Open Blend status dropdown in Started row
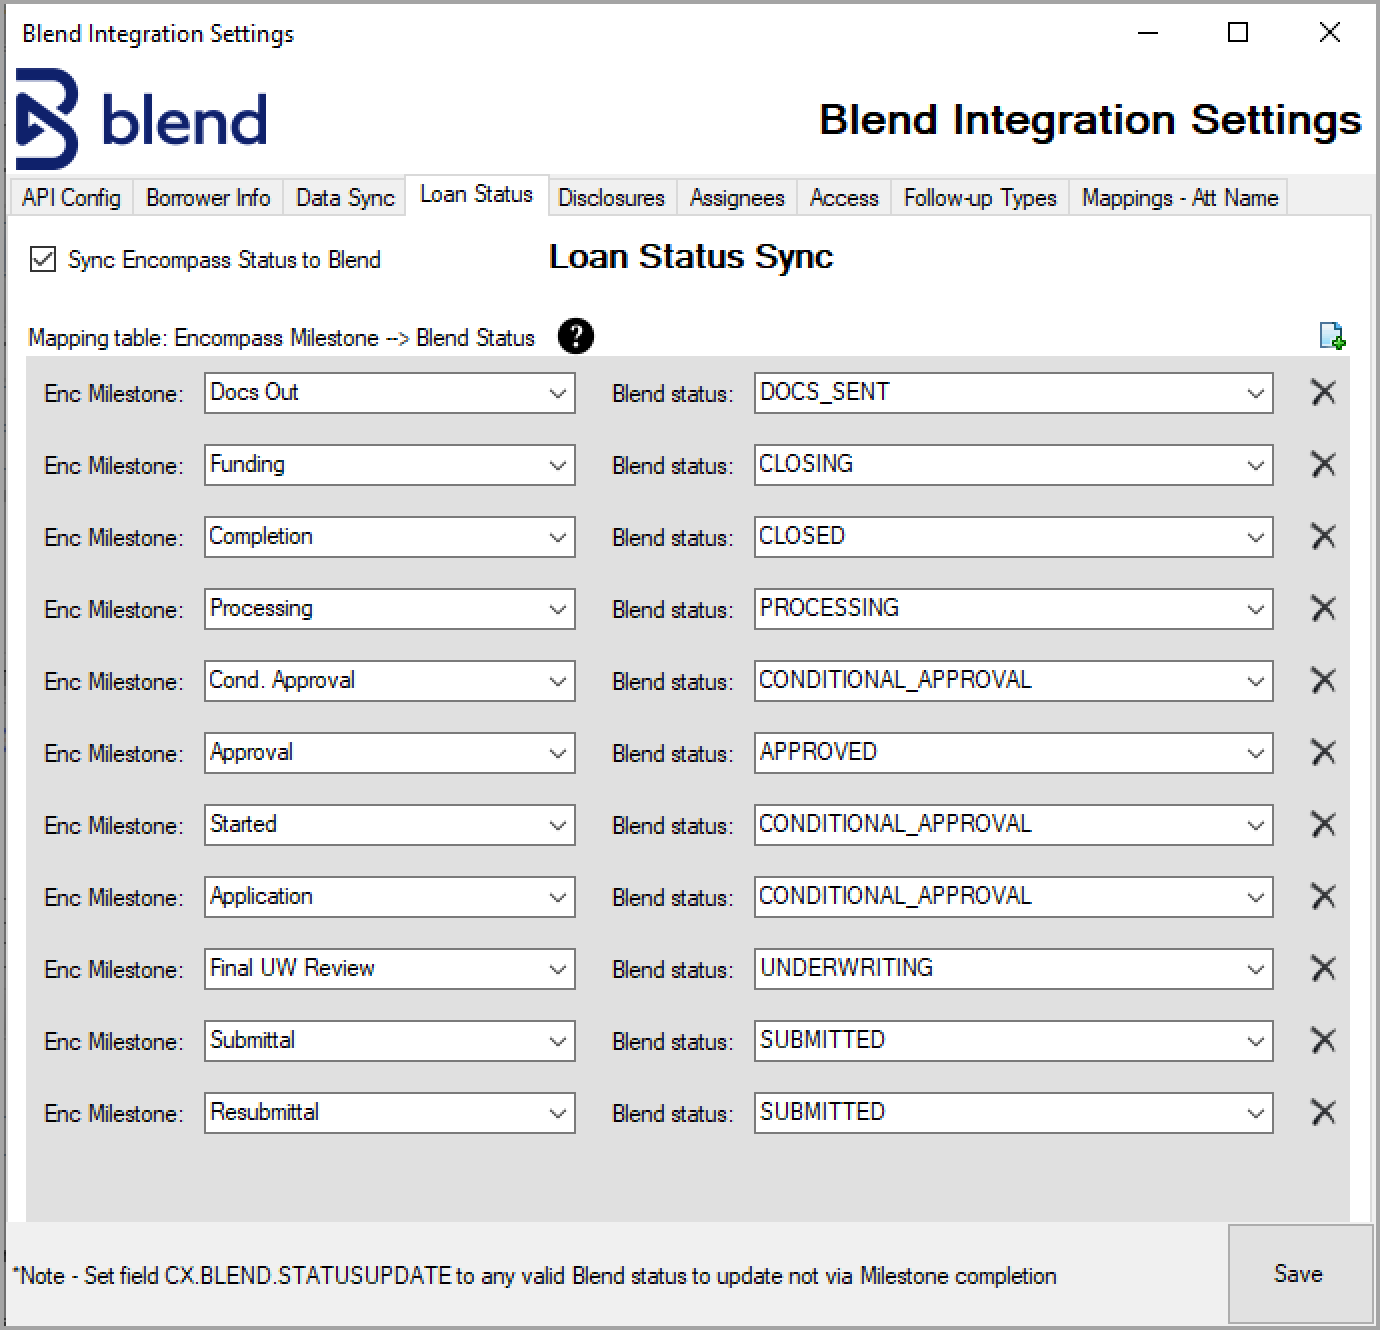The width and height of the screenshot is (1380, 1330). click(x=1013, y=825)
